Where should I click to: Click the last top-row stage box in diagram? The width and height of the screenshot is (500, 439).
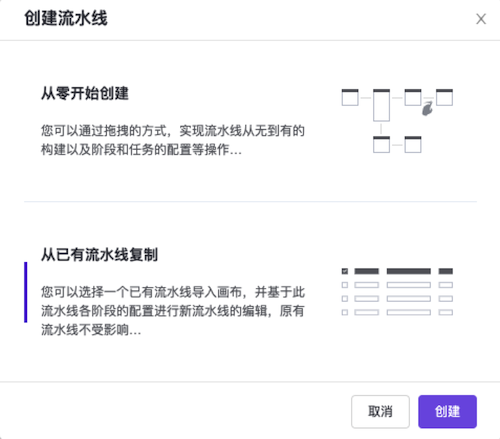point(444,97)
